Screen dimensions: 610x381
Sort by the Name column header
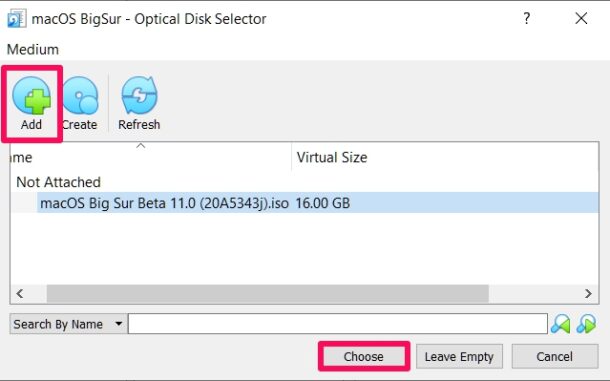(x=151, y=157)
